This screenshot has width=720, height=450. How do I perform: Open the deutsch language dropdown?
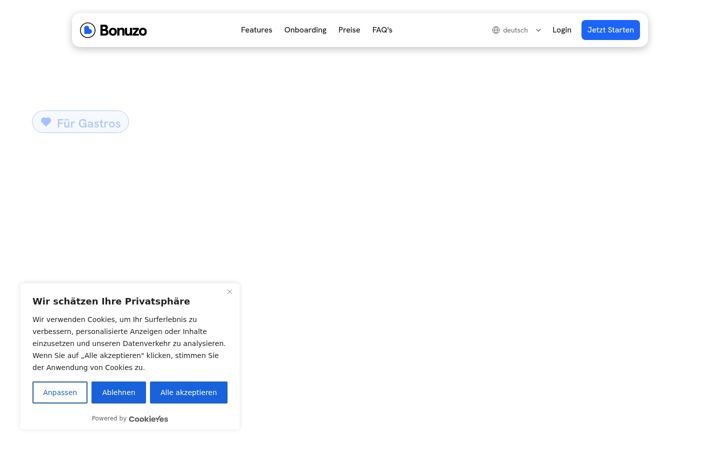click(517, 30)
